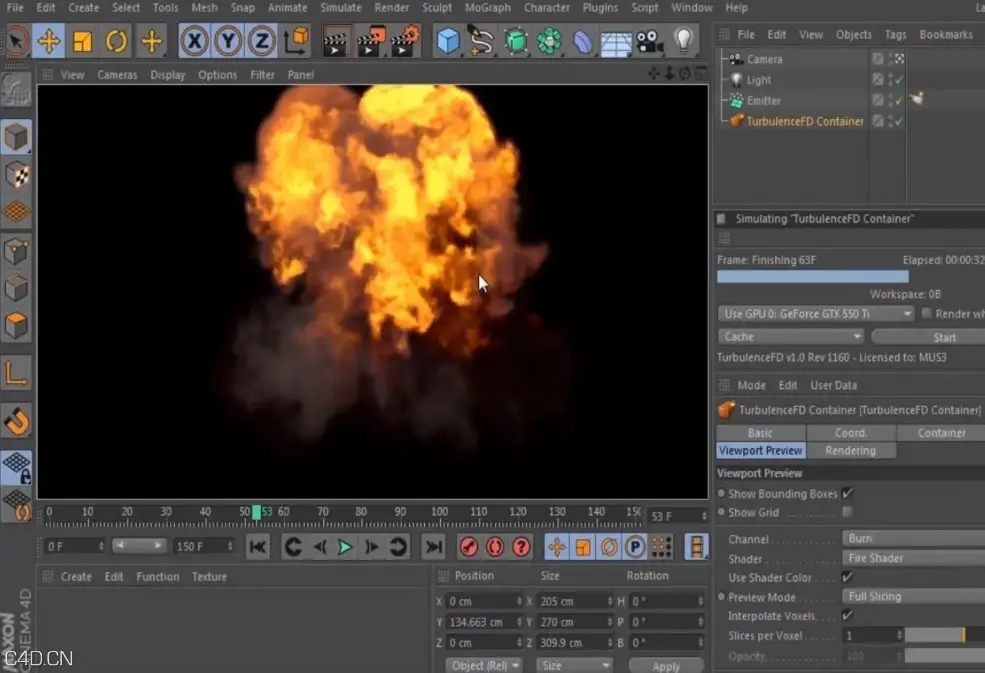This screenshot has width=985, height=673.
Task: Enable Texture mode checker icon
Action: 16,175
